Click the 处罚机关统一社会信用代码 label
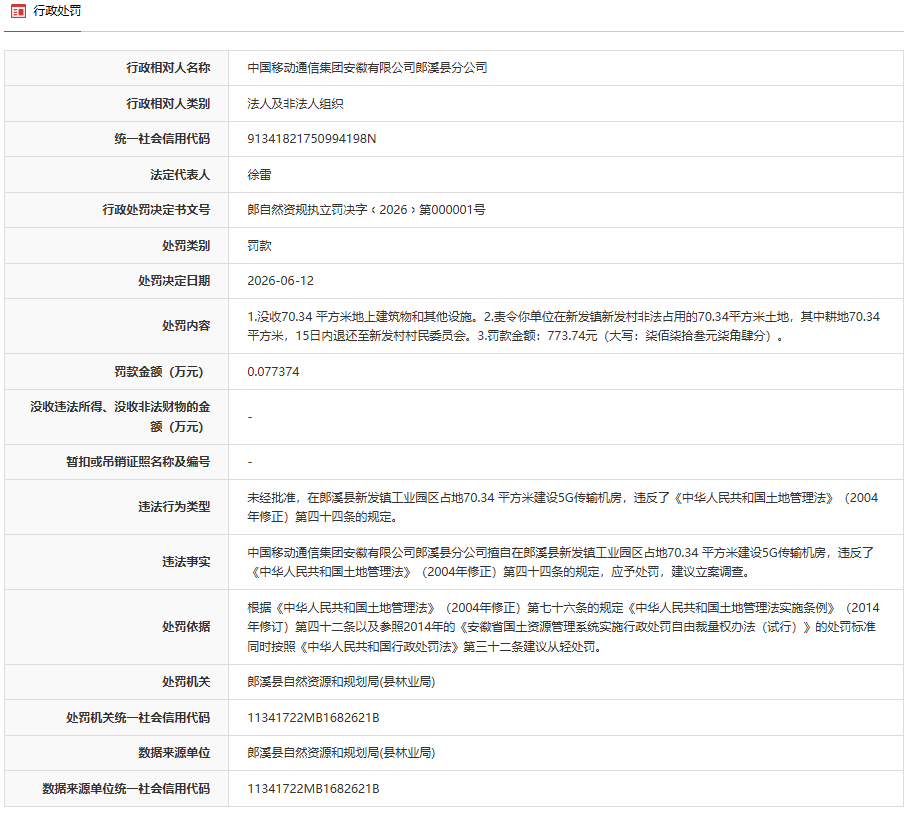 pos(138,718)
